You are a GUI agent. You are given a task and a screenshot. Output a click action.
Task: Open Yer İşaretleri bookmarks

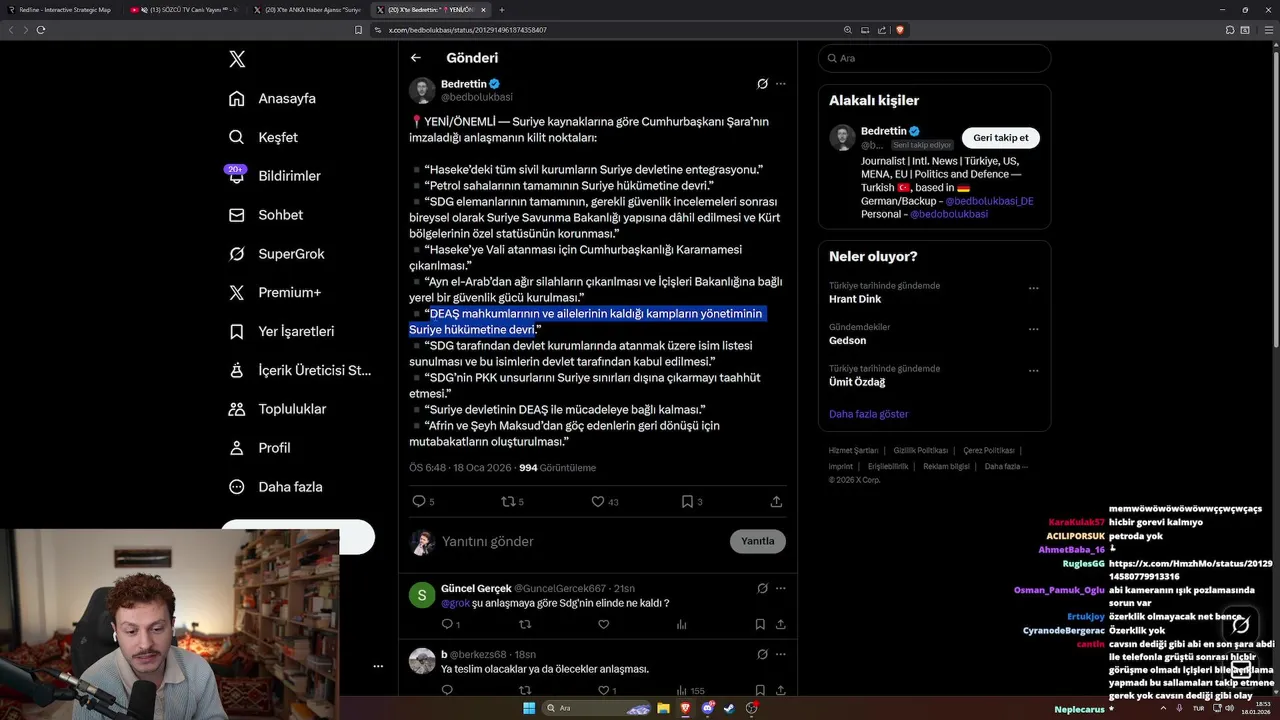[281, 331]
